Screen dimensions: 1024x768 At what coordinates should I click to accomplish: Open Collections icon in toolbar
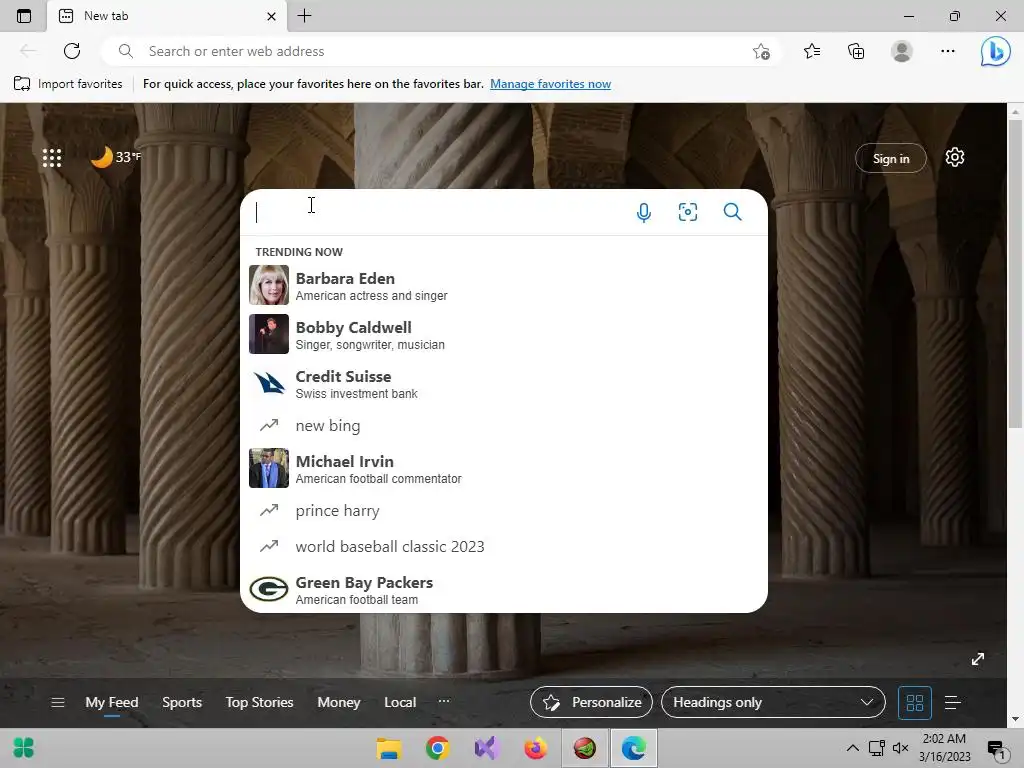[856, 51]
